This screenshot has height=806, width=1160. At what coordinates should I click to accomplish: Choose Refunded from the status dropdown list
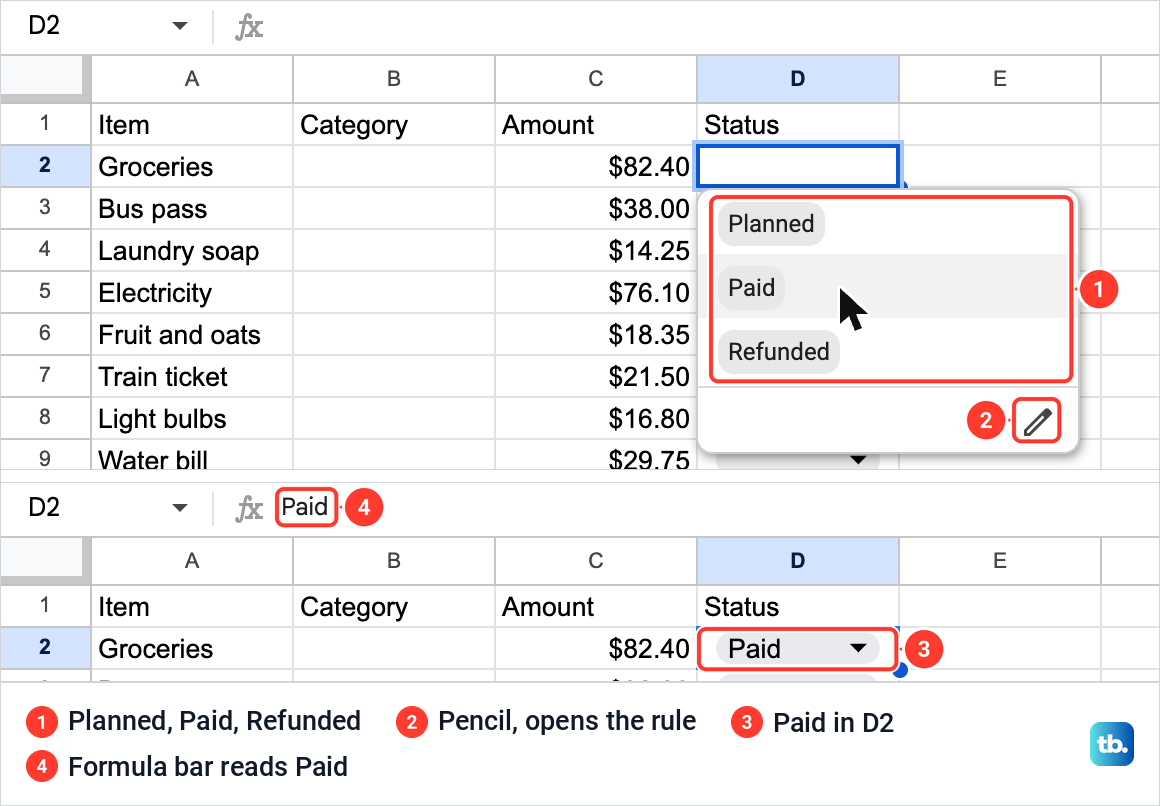tap(890, 351)
